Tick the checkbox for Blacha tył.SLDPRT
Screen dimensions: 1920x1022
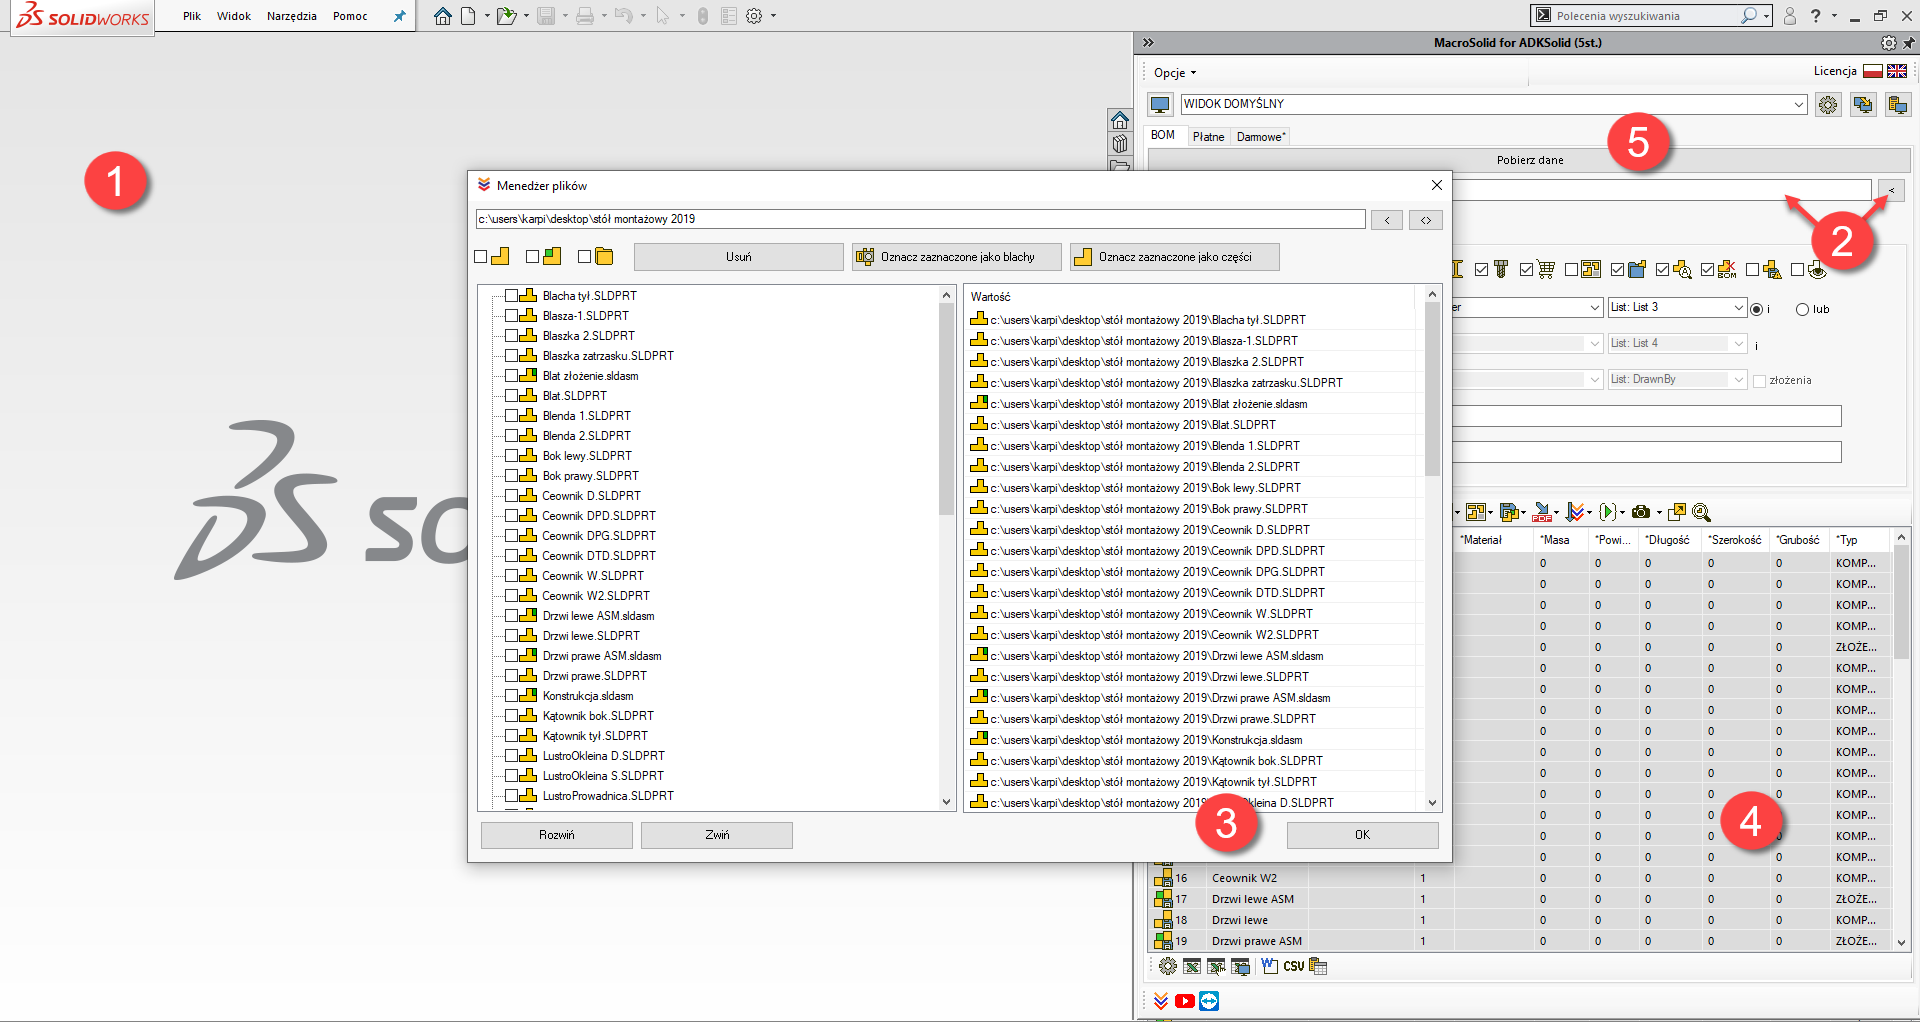tap(511, 296)
